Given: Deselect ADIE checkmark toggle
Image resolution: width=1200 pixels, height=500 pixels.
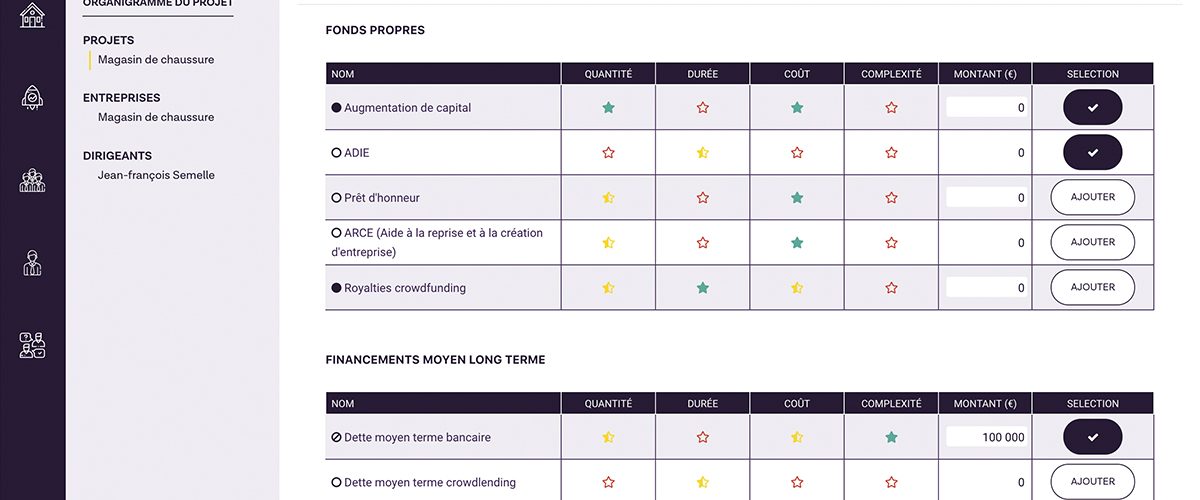Looking at the screenshot, I should pos(1092,153).
